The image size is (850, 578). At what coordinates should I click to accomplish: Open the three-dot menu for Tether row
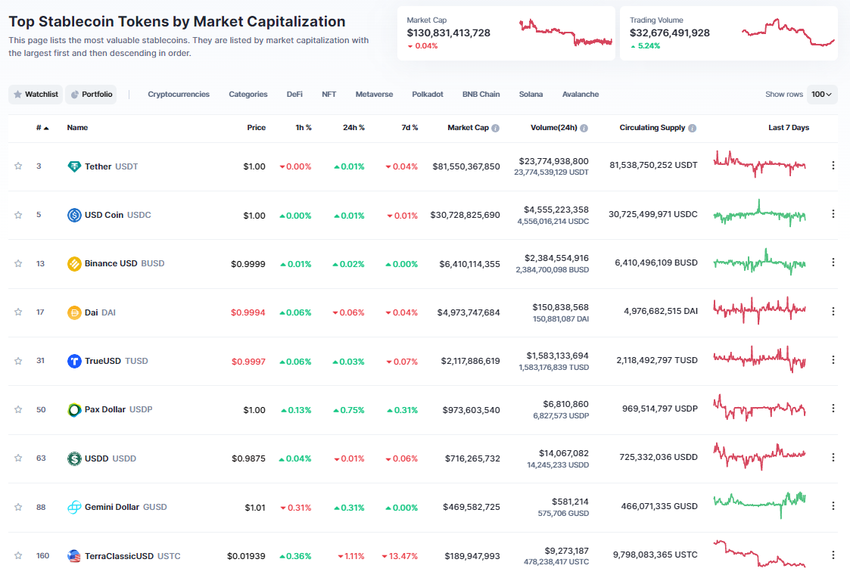pyautogui.click(x=833, y=166)
